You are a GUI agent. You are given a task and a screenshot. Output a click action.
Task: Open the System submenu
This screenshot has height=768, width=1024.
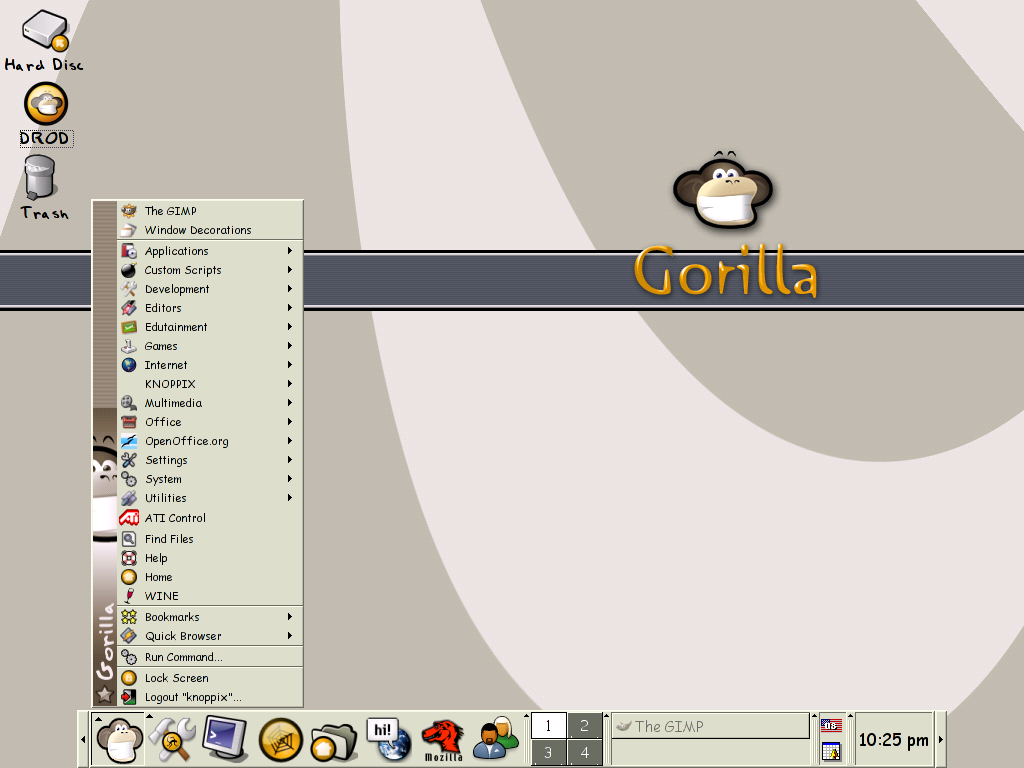[x=210, y=479]
